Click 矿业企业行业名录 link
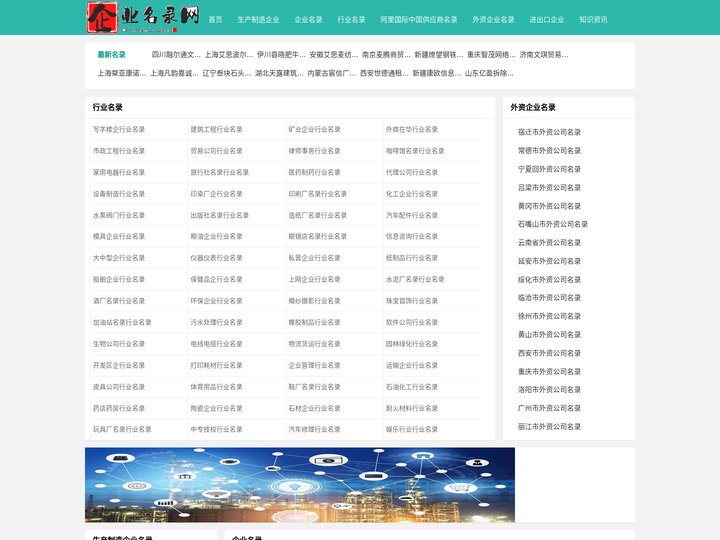The height and width of the screenshot is (540, 720). [315, 129]
